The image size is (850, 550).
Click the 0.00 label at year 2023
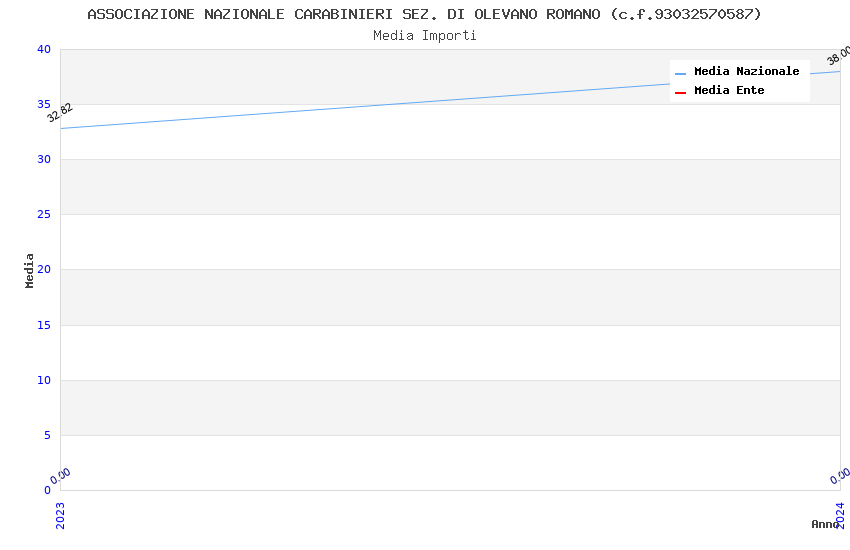coord(60,476)
